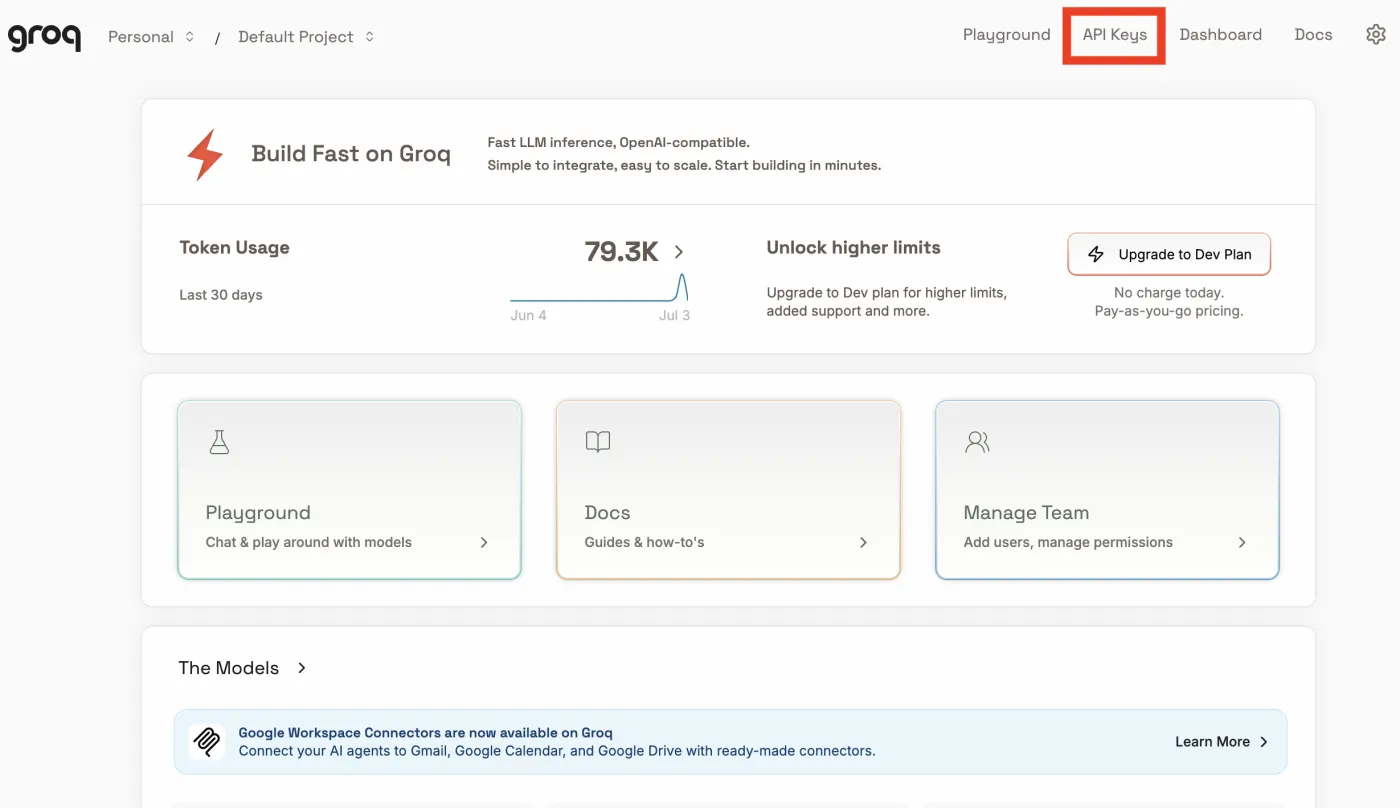This screenshot has height=808, width=1400.
Task: Click the Build Fast on Groq title
Action: (x=351, y=154)
